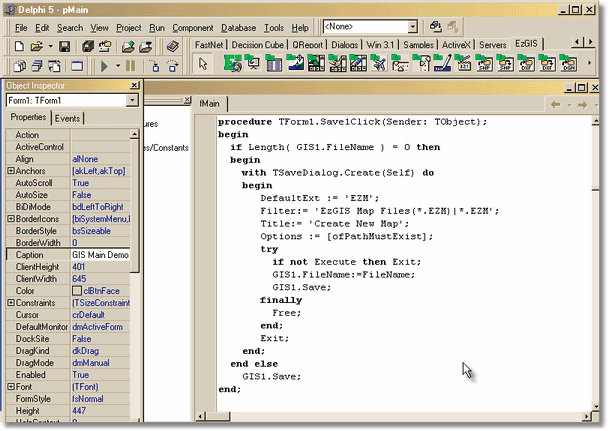The width and height of the screenshot is (608, 431).
Task: Click the Open Project icon
Action: coord(105,47)
